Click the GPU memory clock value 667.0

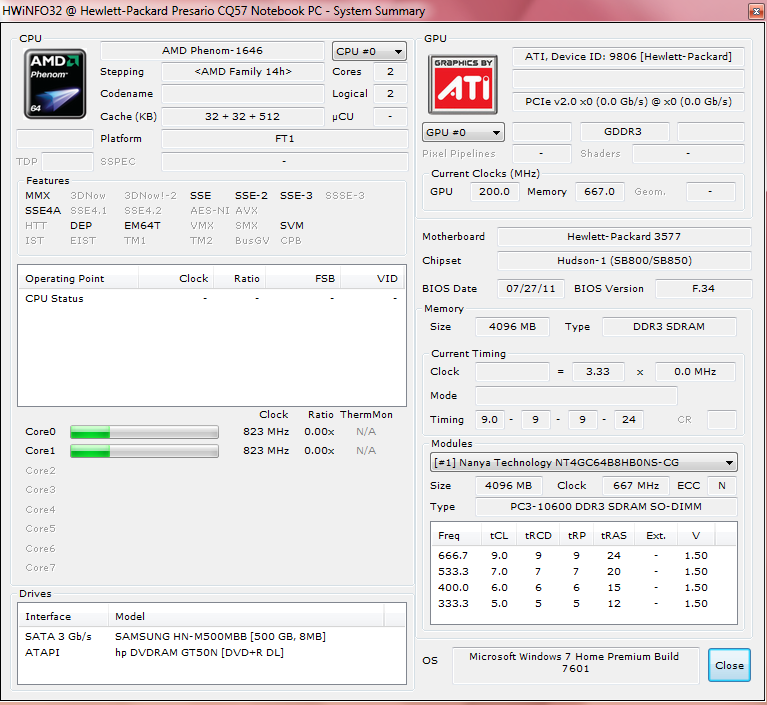[x=600, y=192]
